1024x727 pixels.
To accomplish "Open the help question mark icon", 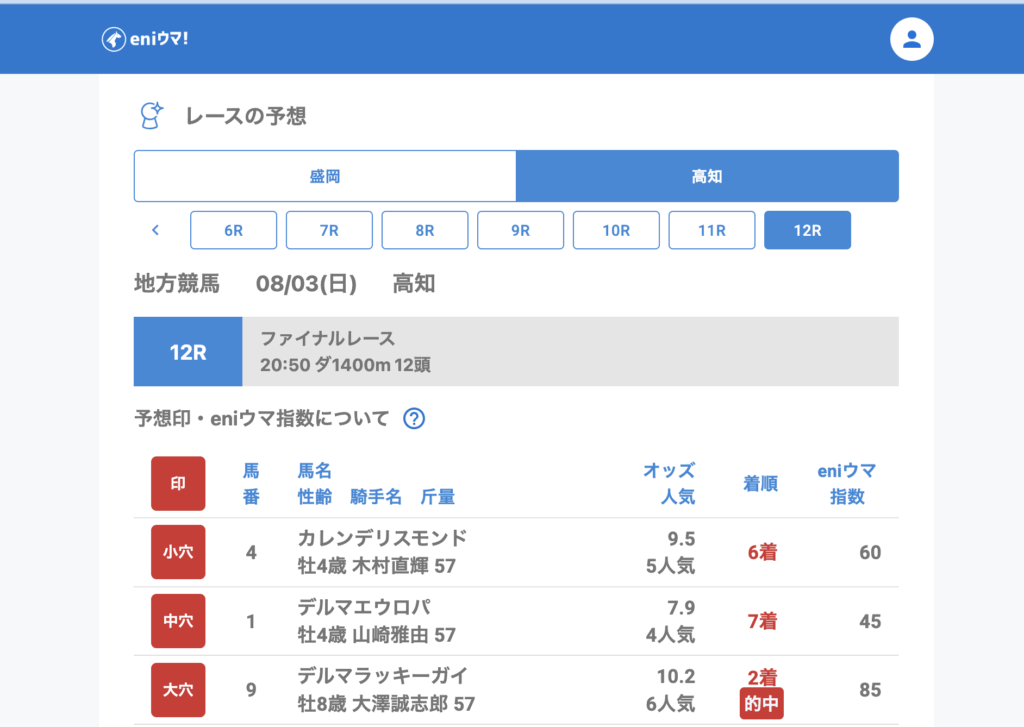I will (414, 419).
